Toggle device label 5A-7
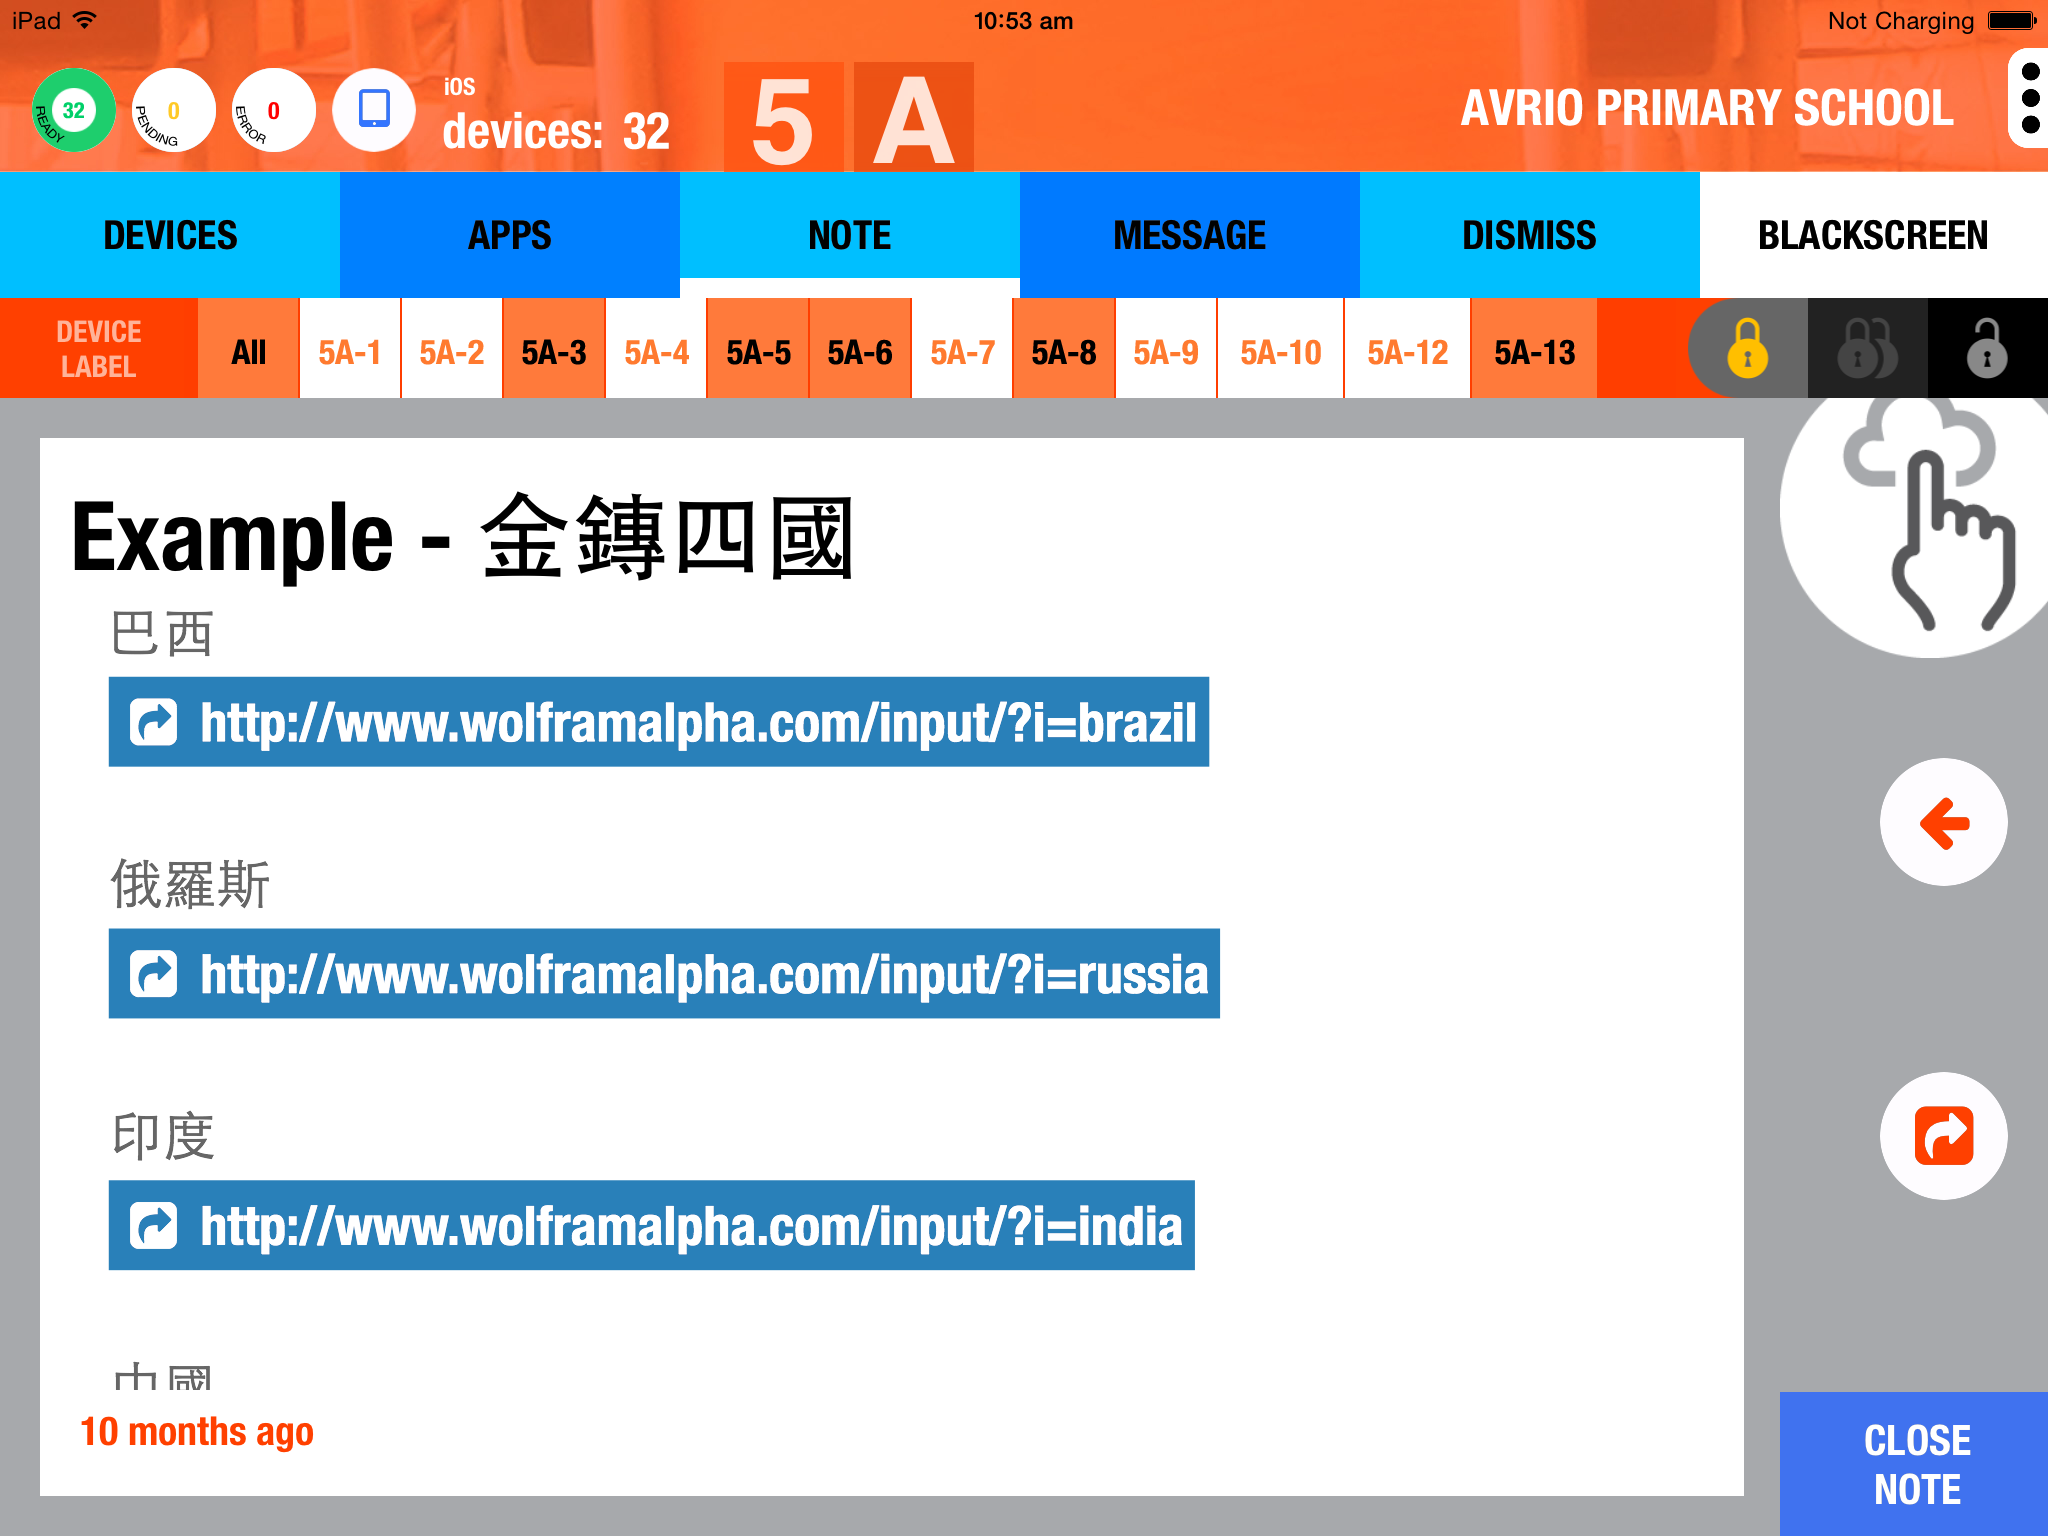 [x=962, y=348]
